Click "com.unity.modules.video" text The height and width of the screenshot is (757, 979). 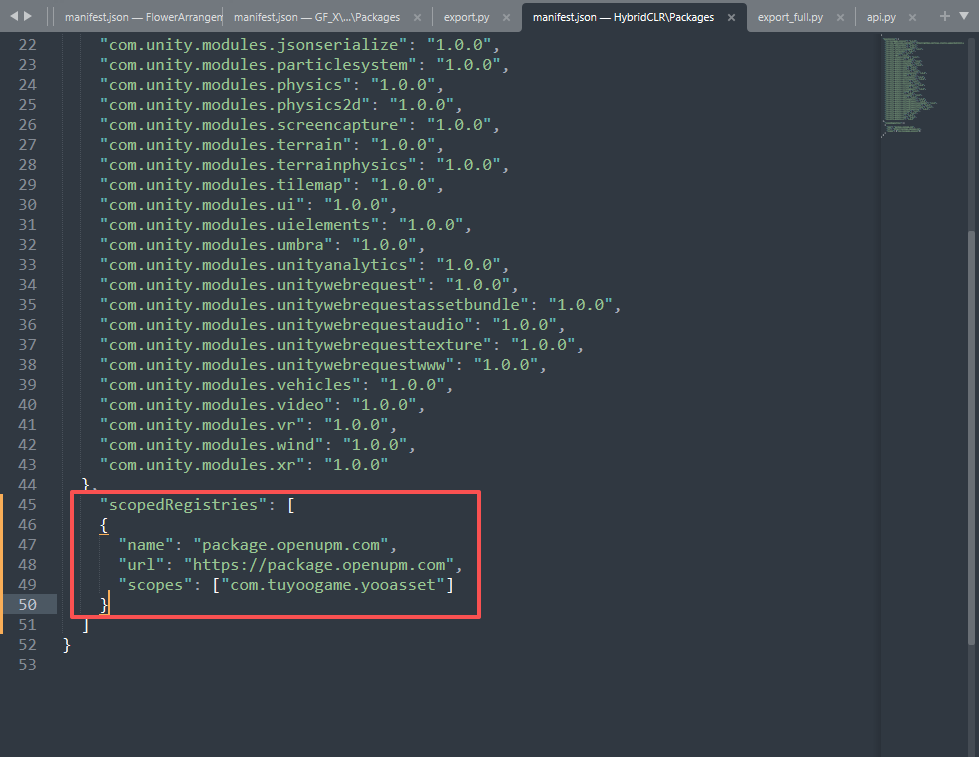pyautogui.click(x=216, y=405)
